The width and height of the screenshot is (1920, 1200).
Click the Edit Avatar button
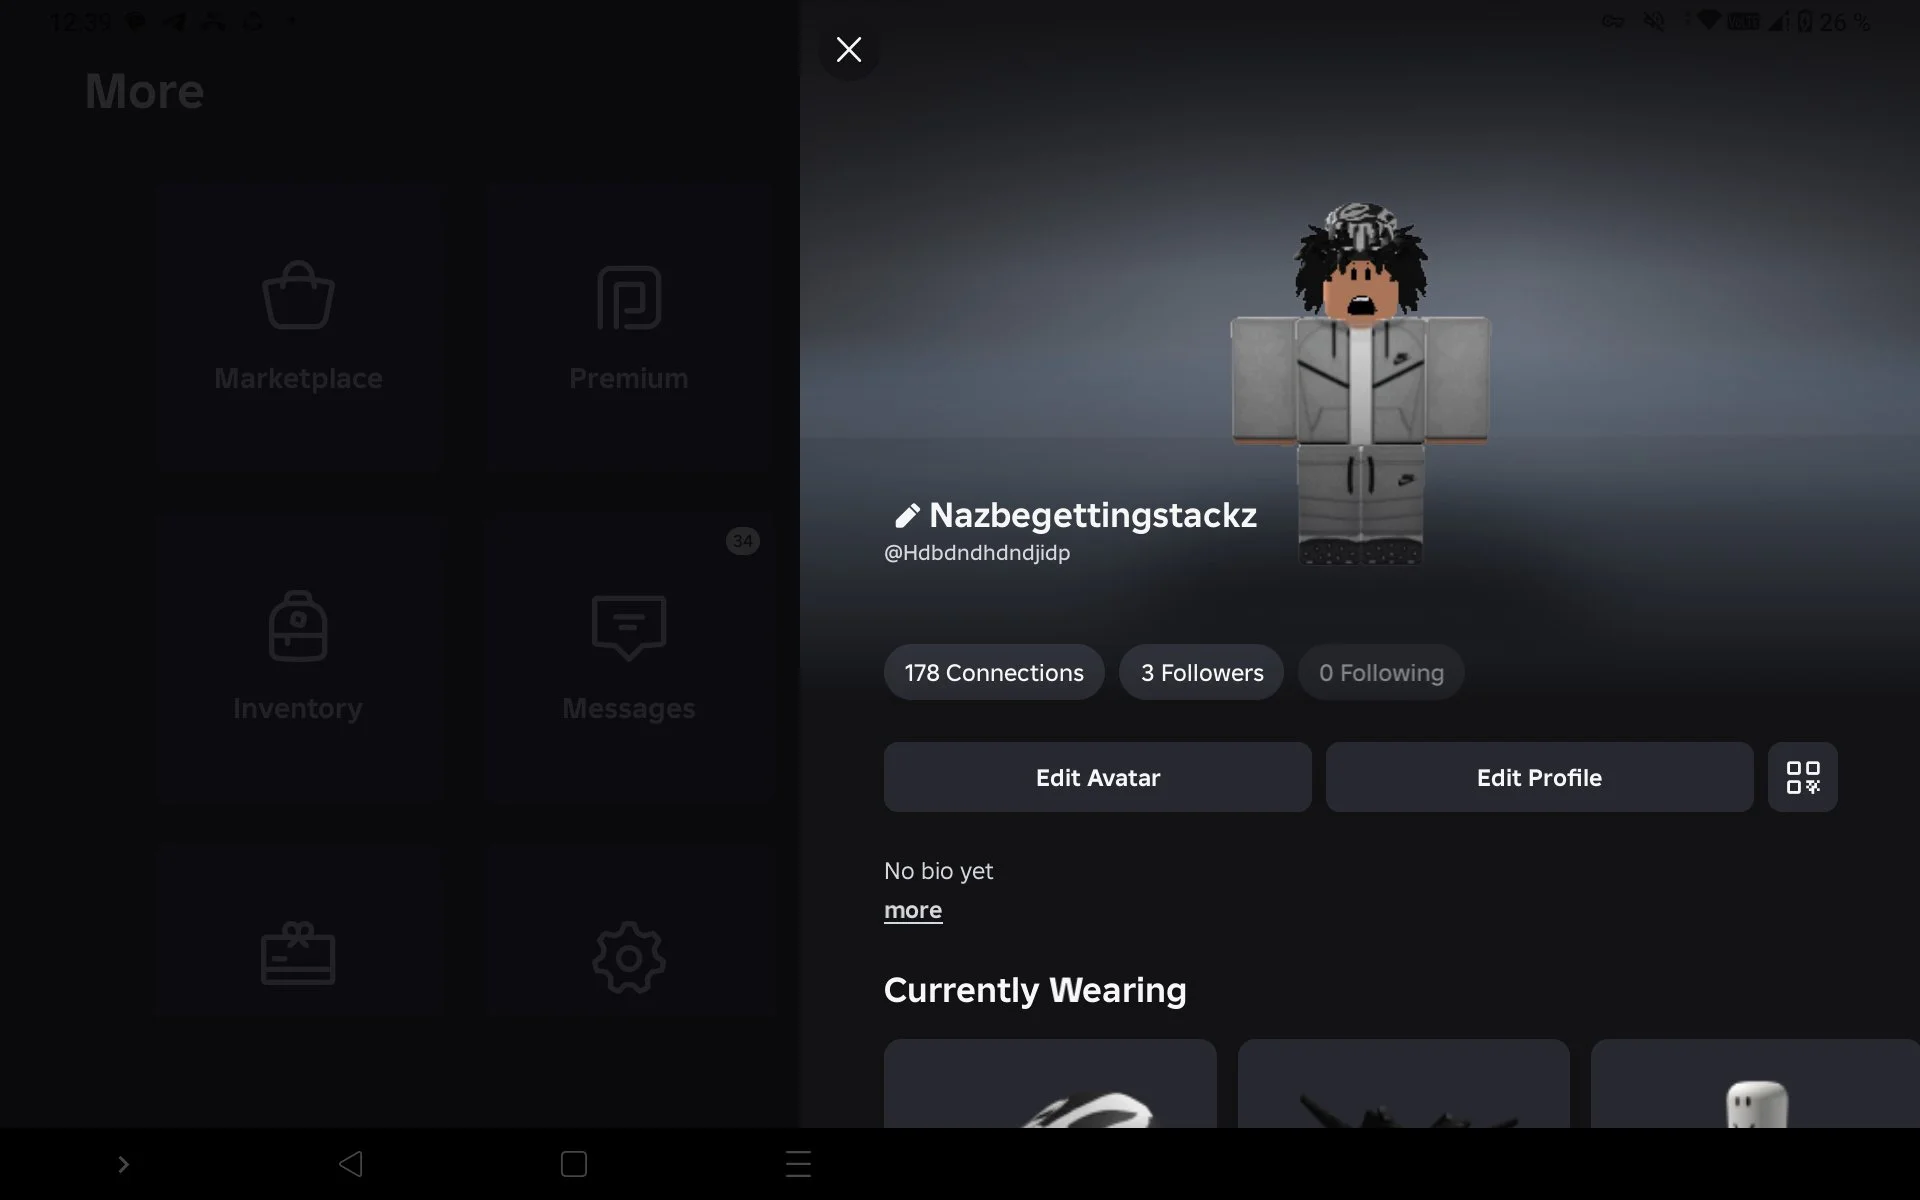pos(1098,777)
